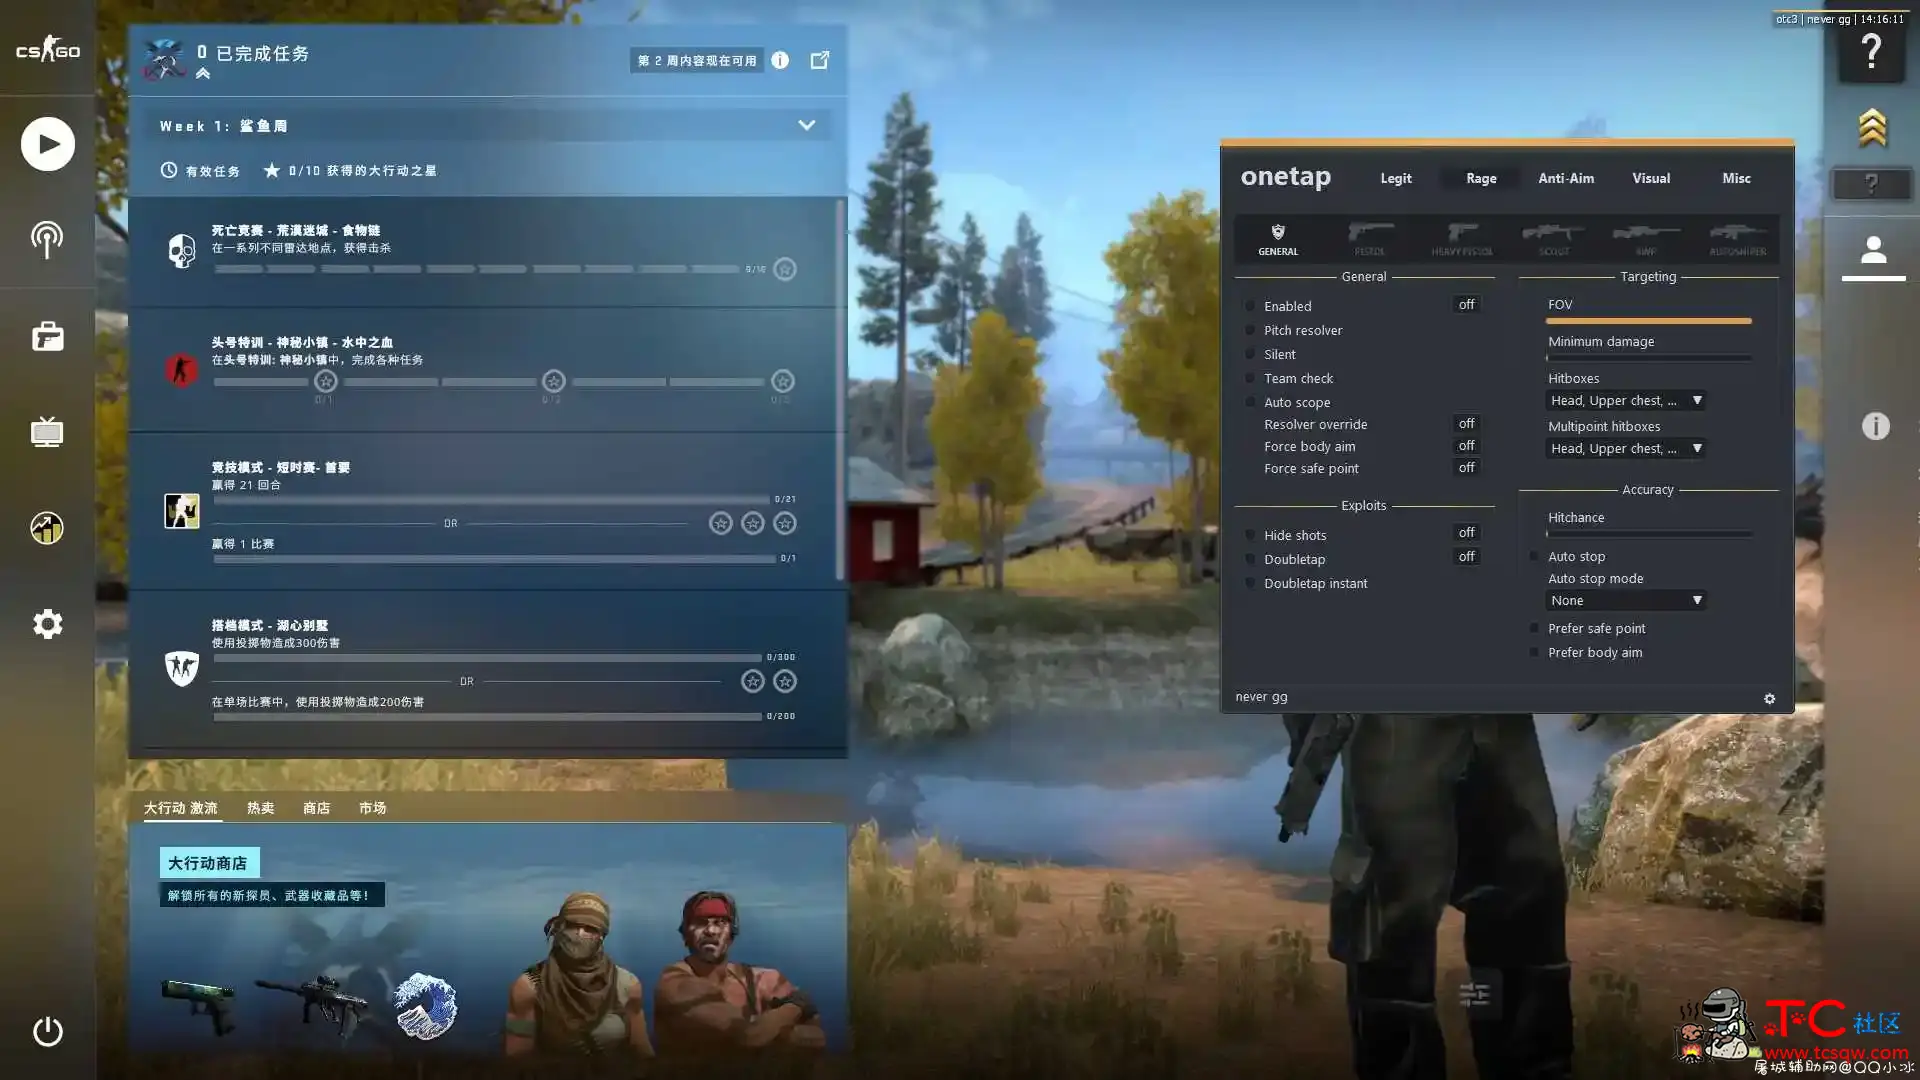
Task: Click the GENERAL weapon icon in onetap
Action: [x=1278, y=237]
